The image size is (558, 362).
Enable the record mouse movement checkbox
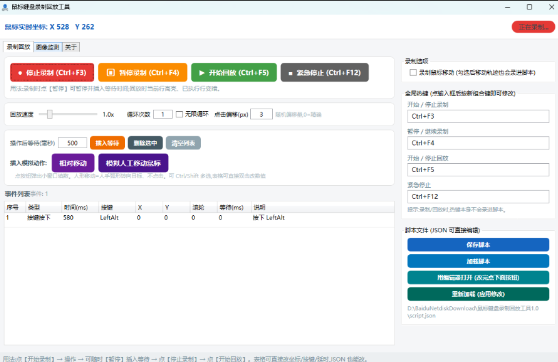(x=413, y=73)
